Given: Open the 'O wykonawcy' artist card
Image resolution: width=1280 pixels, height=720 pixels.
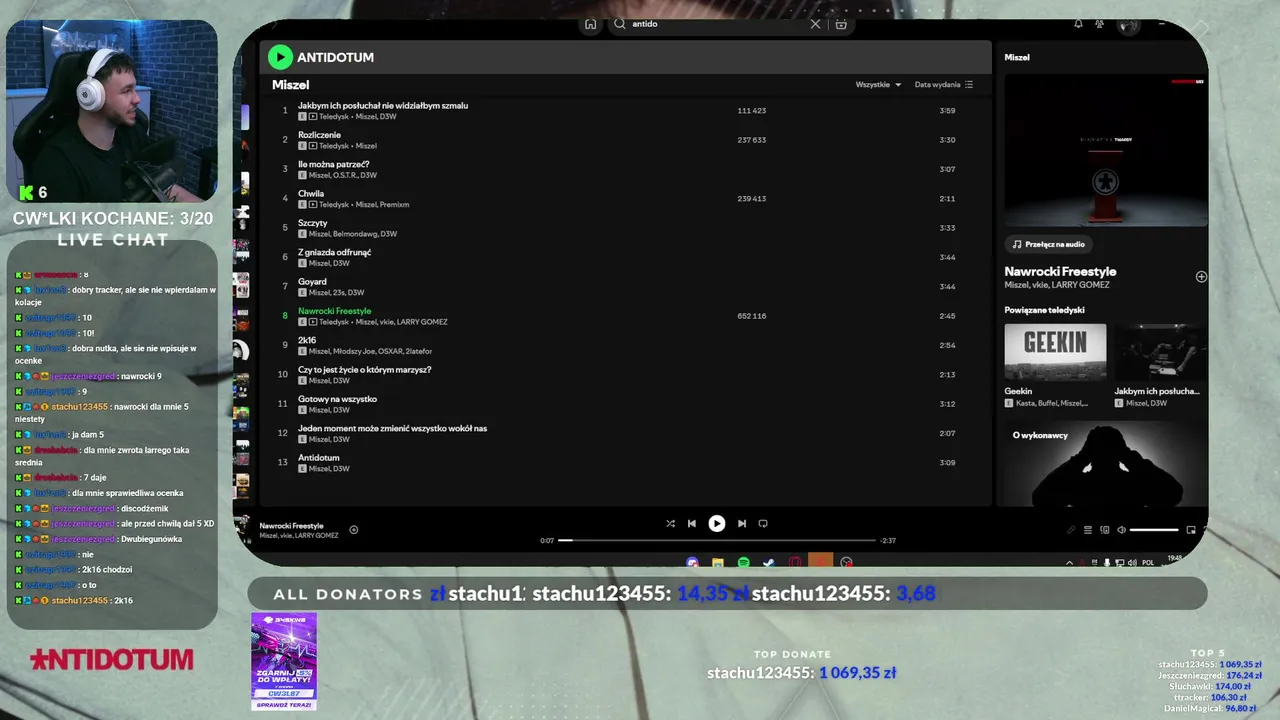Looking at the screenshot, I should (1105, 463).
